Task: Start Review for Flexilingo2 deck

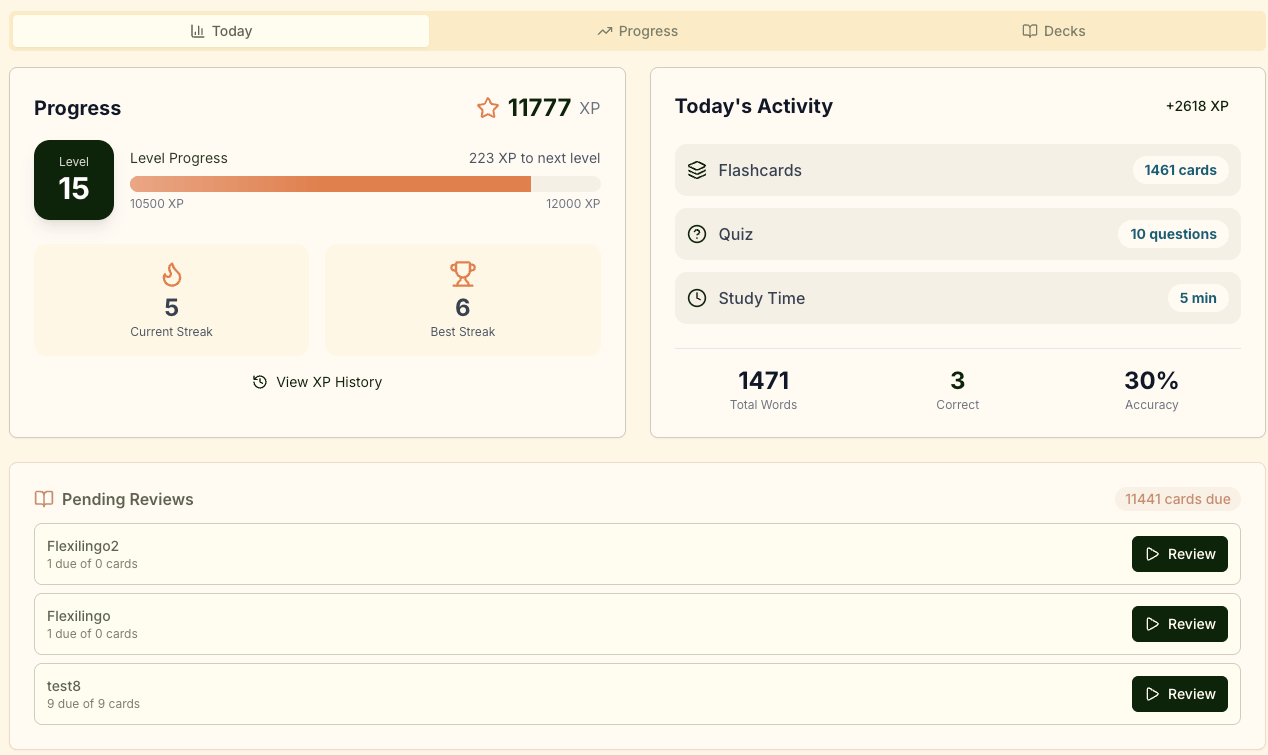Action: tap(1179, 554)
